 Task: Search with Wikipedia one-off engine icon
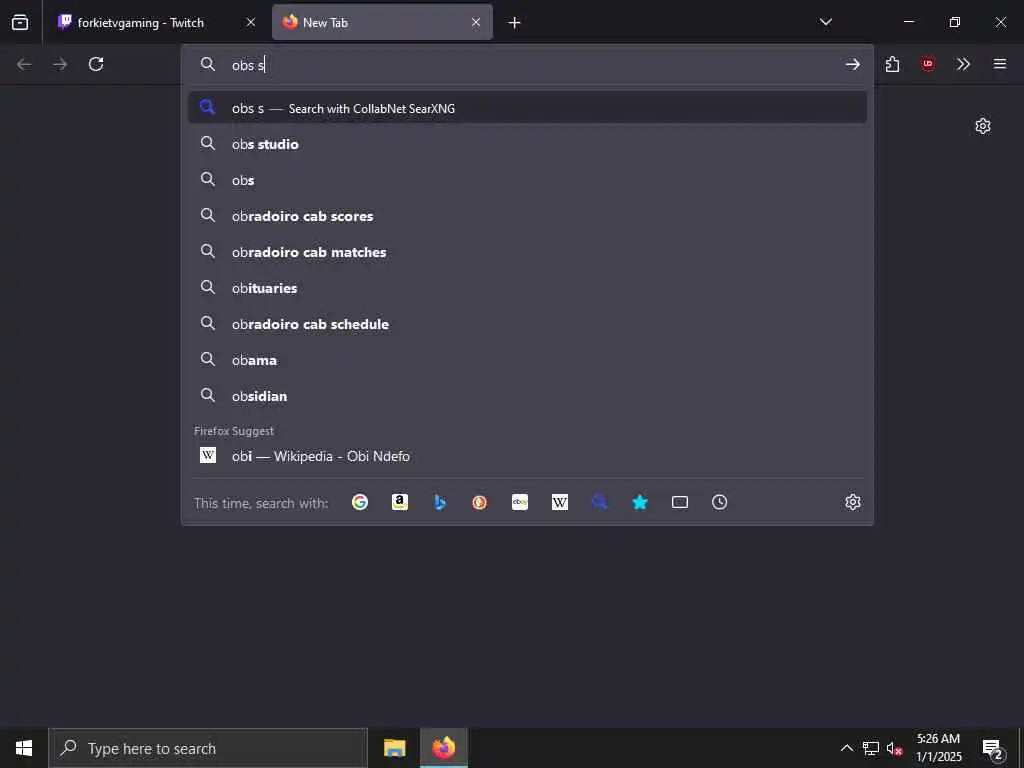click(x=560, y=502)
